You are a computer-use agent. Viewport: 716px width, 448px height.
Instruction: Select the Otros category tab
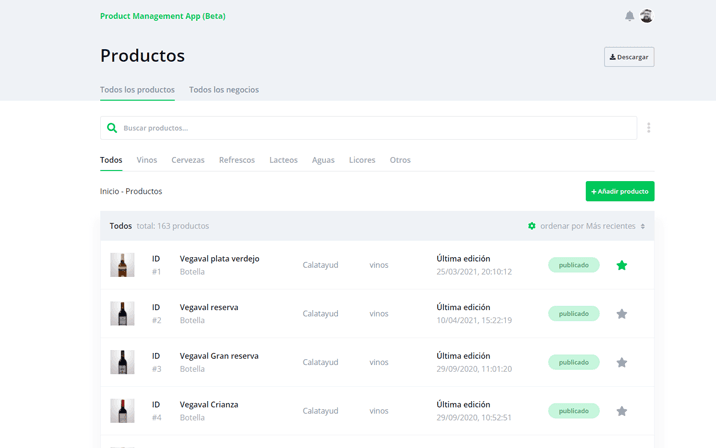[x=400, y=160]
